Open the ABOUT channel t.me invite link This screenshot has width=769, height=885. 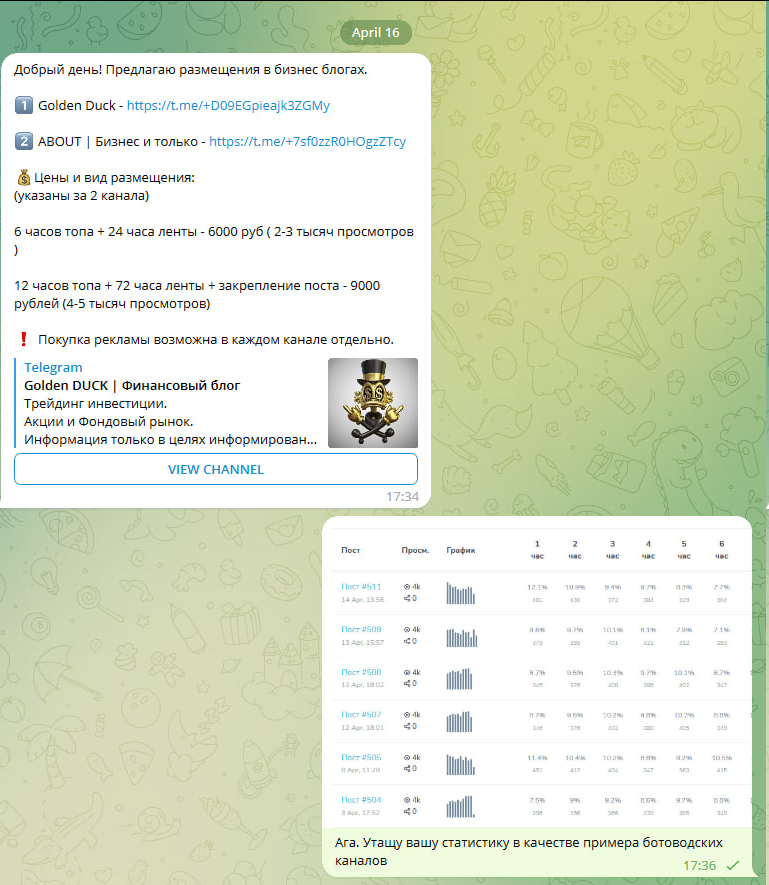[308, 142]
